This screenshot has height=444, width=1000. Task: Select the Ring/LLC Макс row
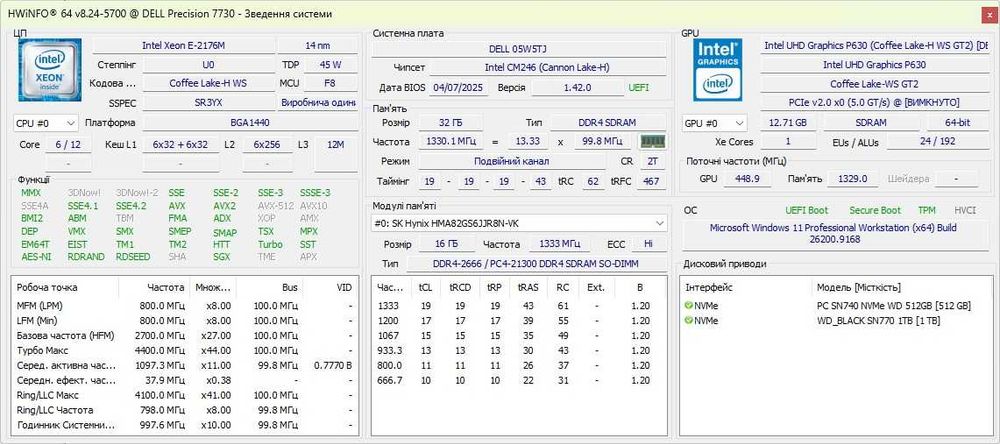185,395
